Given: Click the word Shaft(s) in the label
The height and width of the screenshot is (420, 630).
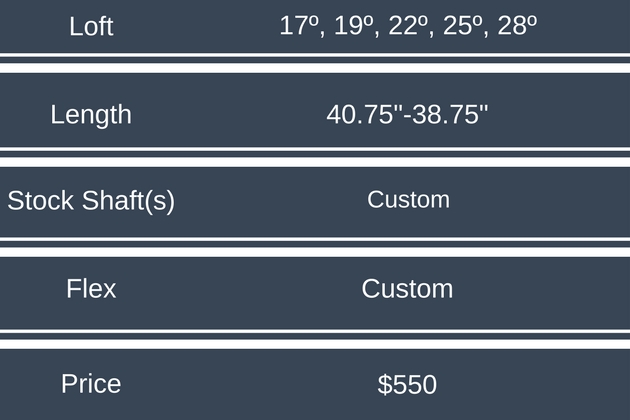Looking at the screenshot, I should point(128,201).
